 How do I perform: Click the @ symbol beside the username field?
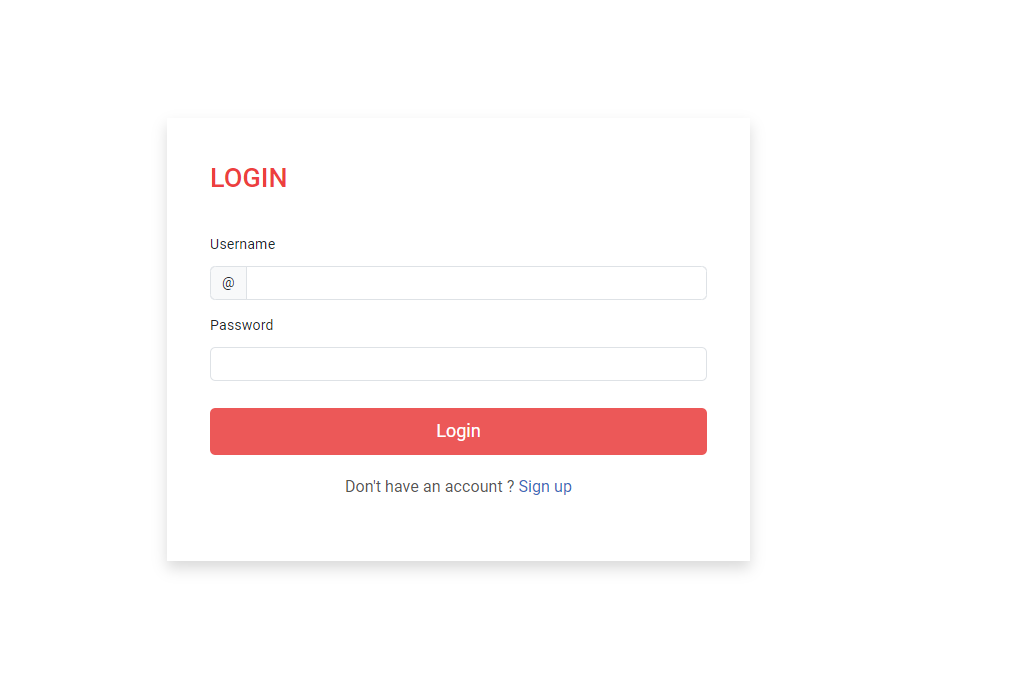(228, 283)
